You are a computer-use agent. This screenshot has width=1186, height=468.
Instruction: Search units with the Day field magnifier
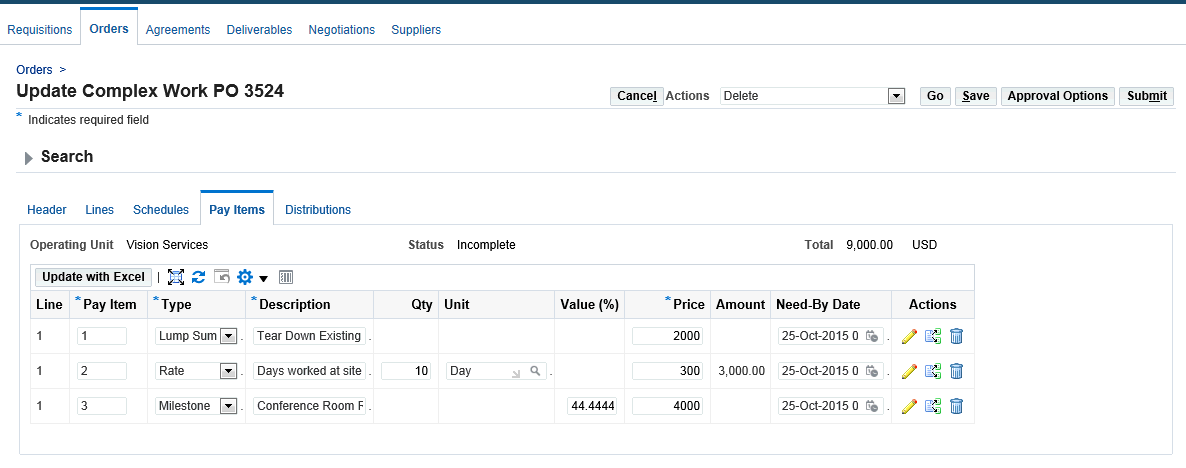click(x=536, y=371)
